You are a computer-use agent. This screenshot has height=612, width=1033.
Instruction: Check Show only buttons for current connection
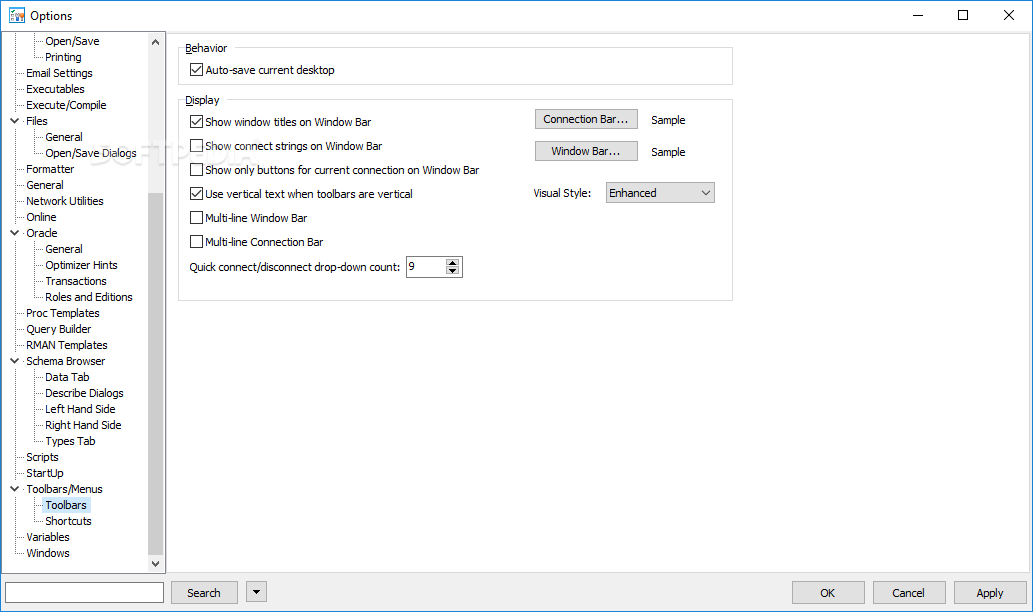pos(196,170)
